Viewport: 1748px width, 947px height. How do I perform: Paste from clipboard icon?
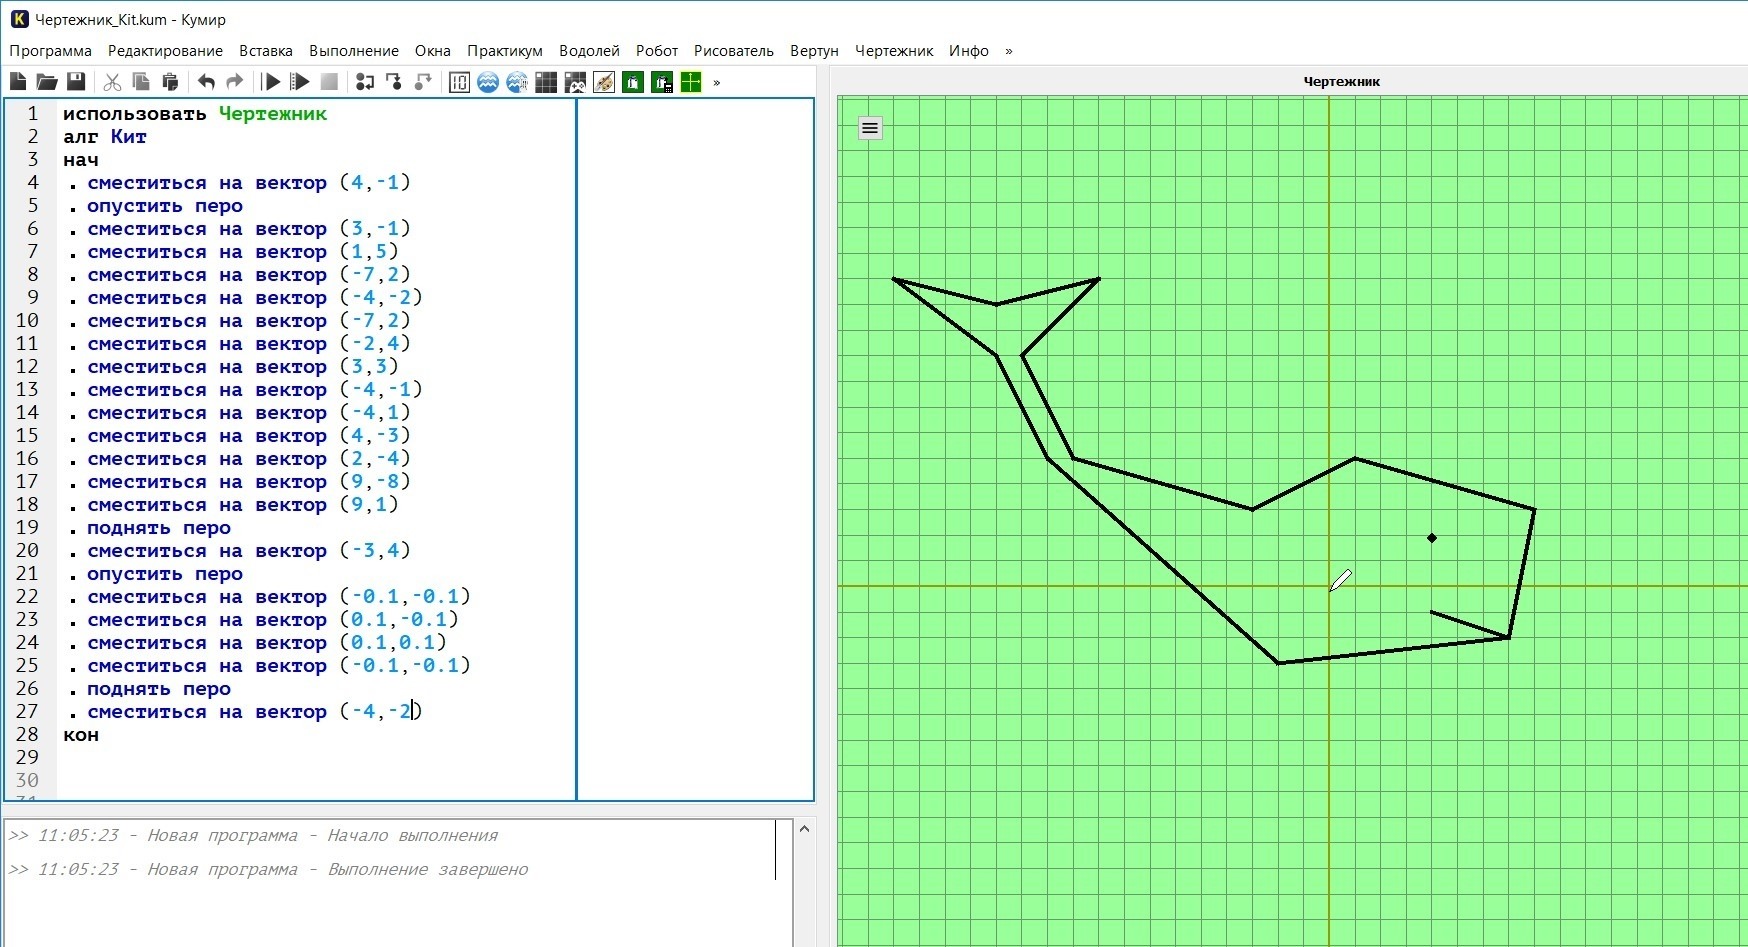click(170, 82)
